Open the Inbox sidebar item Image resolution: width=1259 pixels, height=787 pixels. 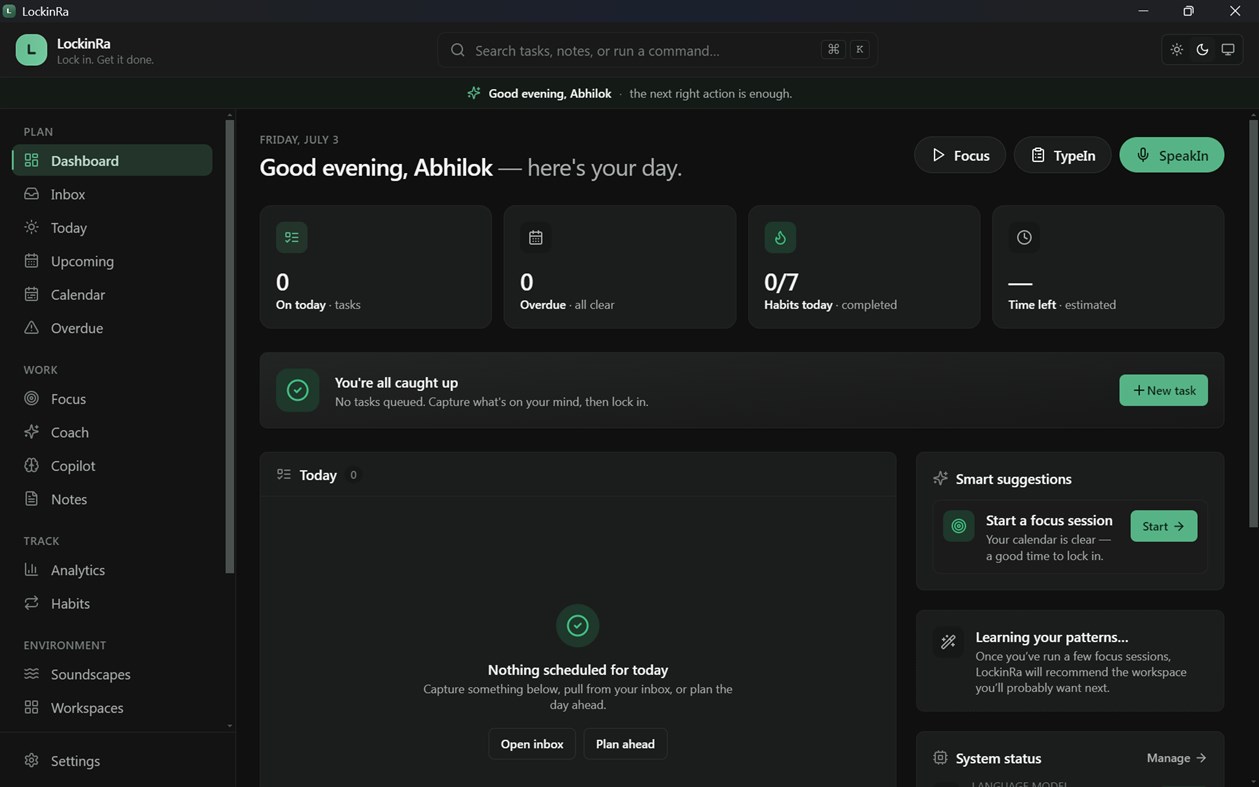pyautogui.click(x=112, y=194)
